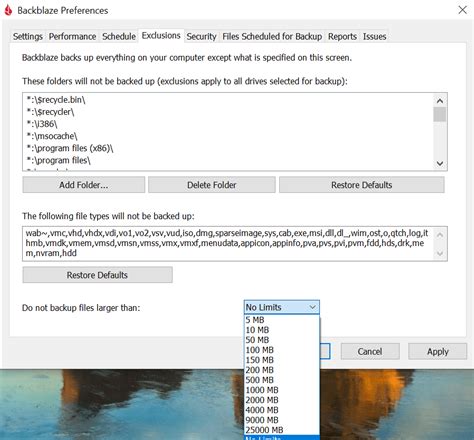Click file types box scroll up arrow
474x440 pixels.
click(x=440, y=235)
